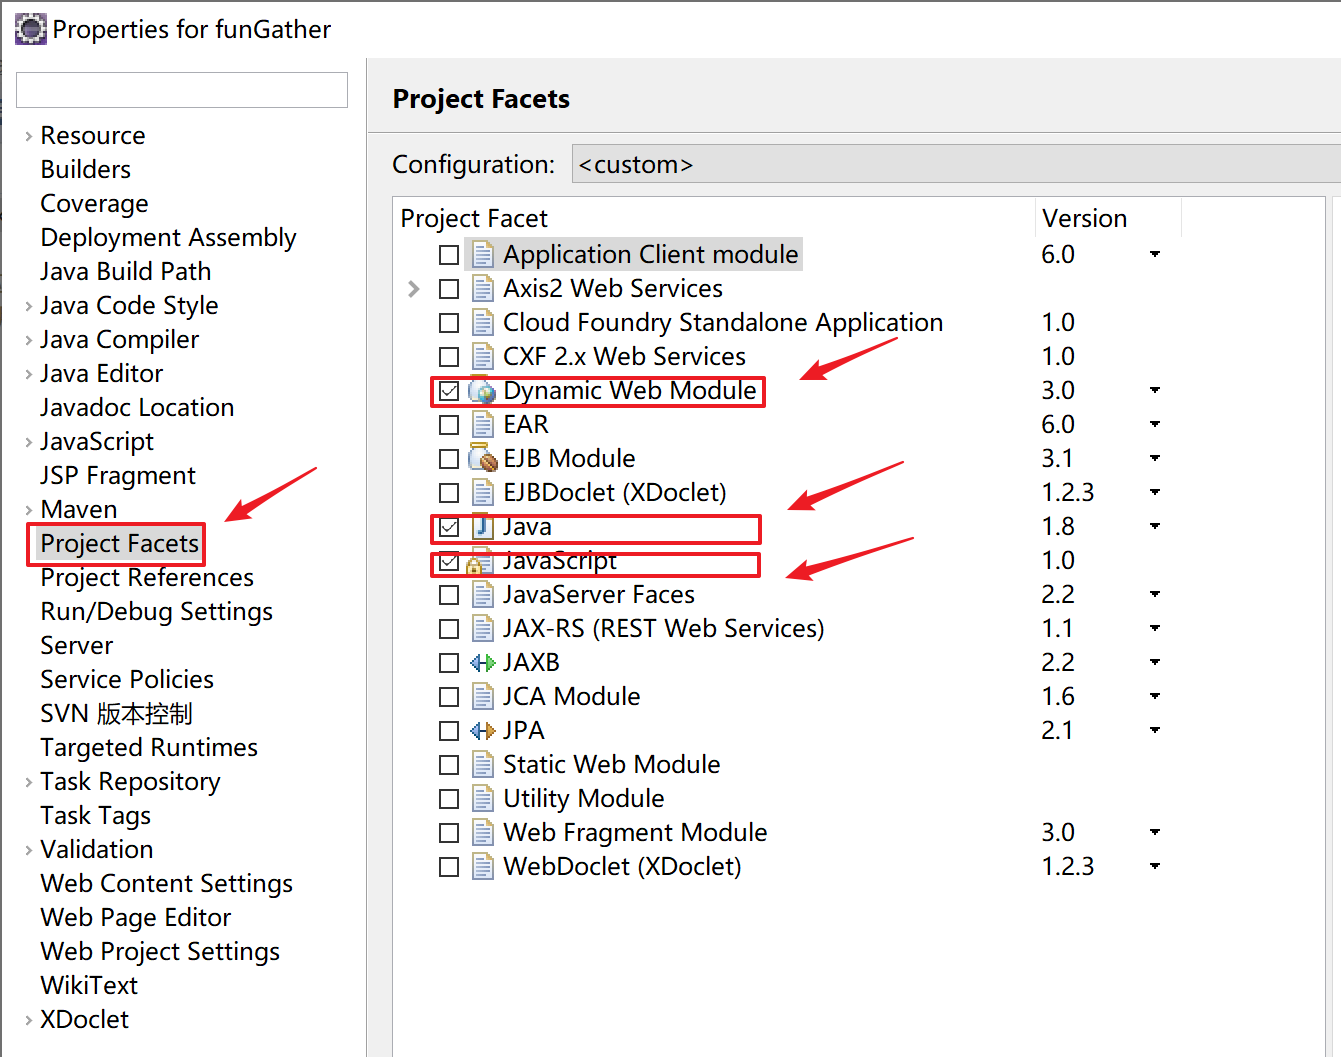Click the filter text input field

[182, 90]
